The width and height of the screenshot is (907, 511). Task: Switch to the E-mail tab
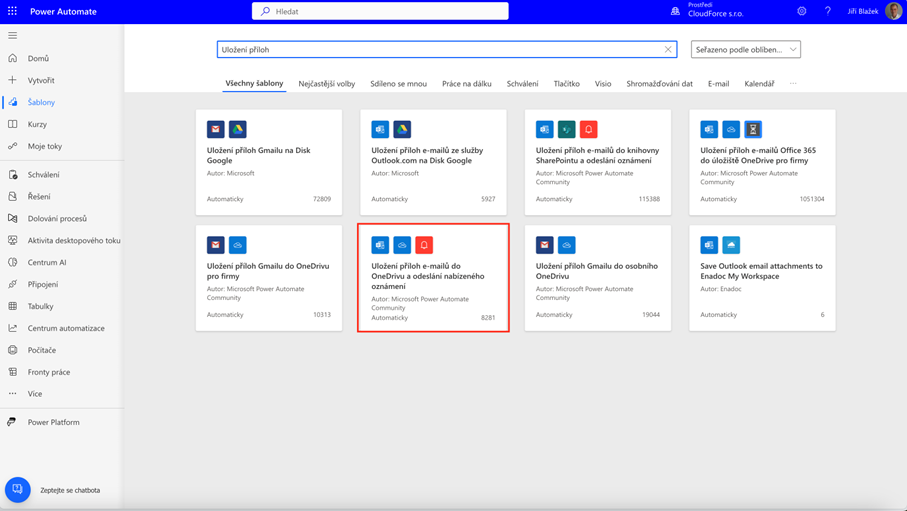(718, 84)
